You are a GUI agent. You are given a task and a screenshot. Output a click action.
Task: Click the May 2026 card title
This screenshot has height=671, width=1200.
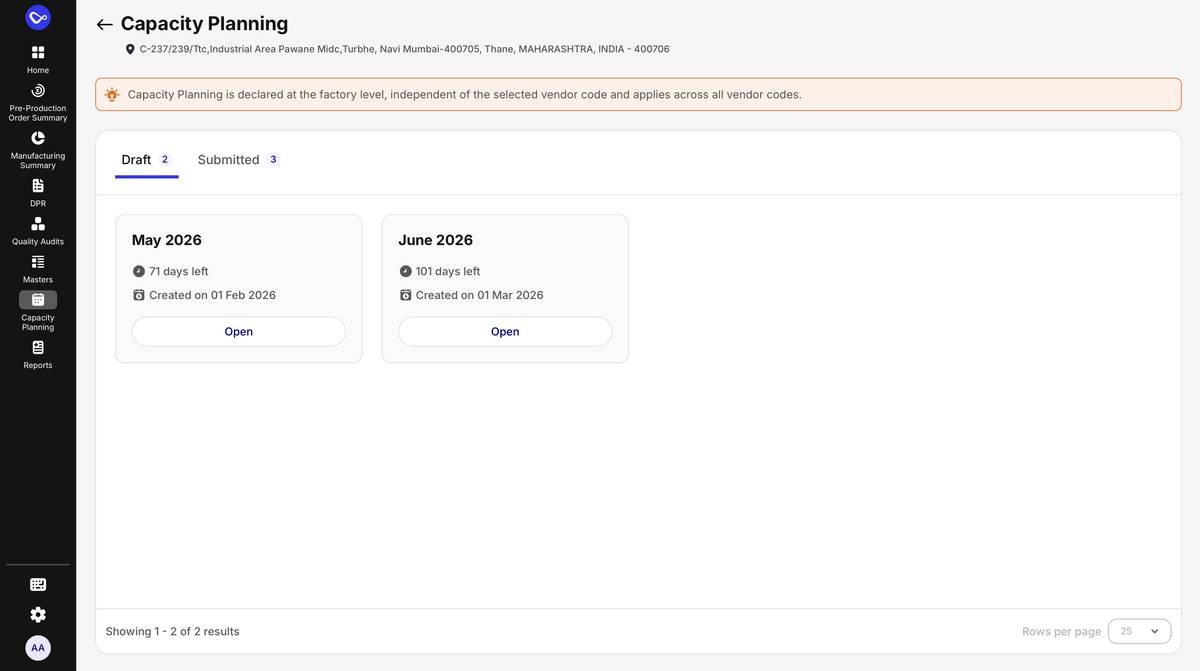coord(167,240)
